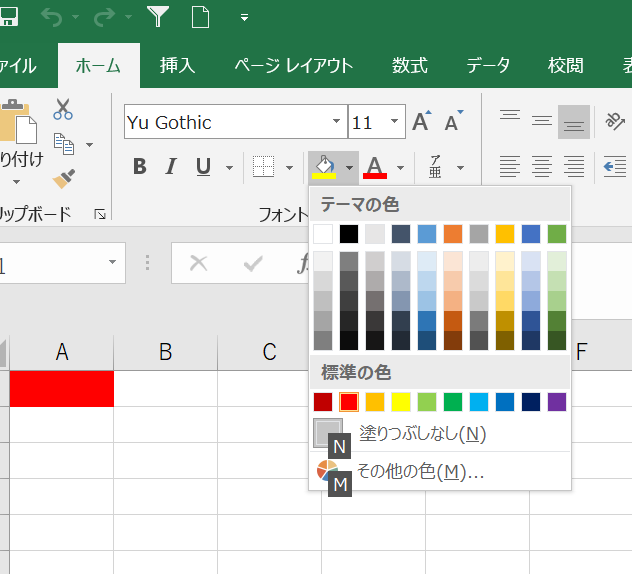The image size is (632, 574).
Task: Switch to the データ tab
Action: pyautogui.click(x=488, y=65)
